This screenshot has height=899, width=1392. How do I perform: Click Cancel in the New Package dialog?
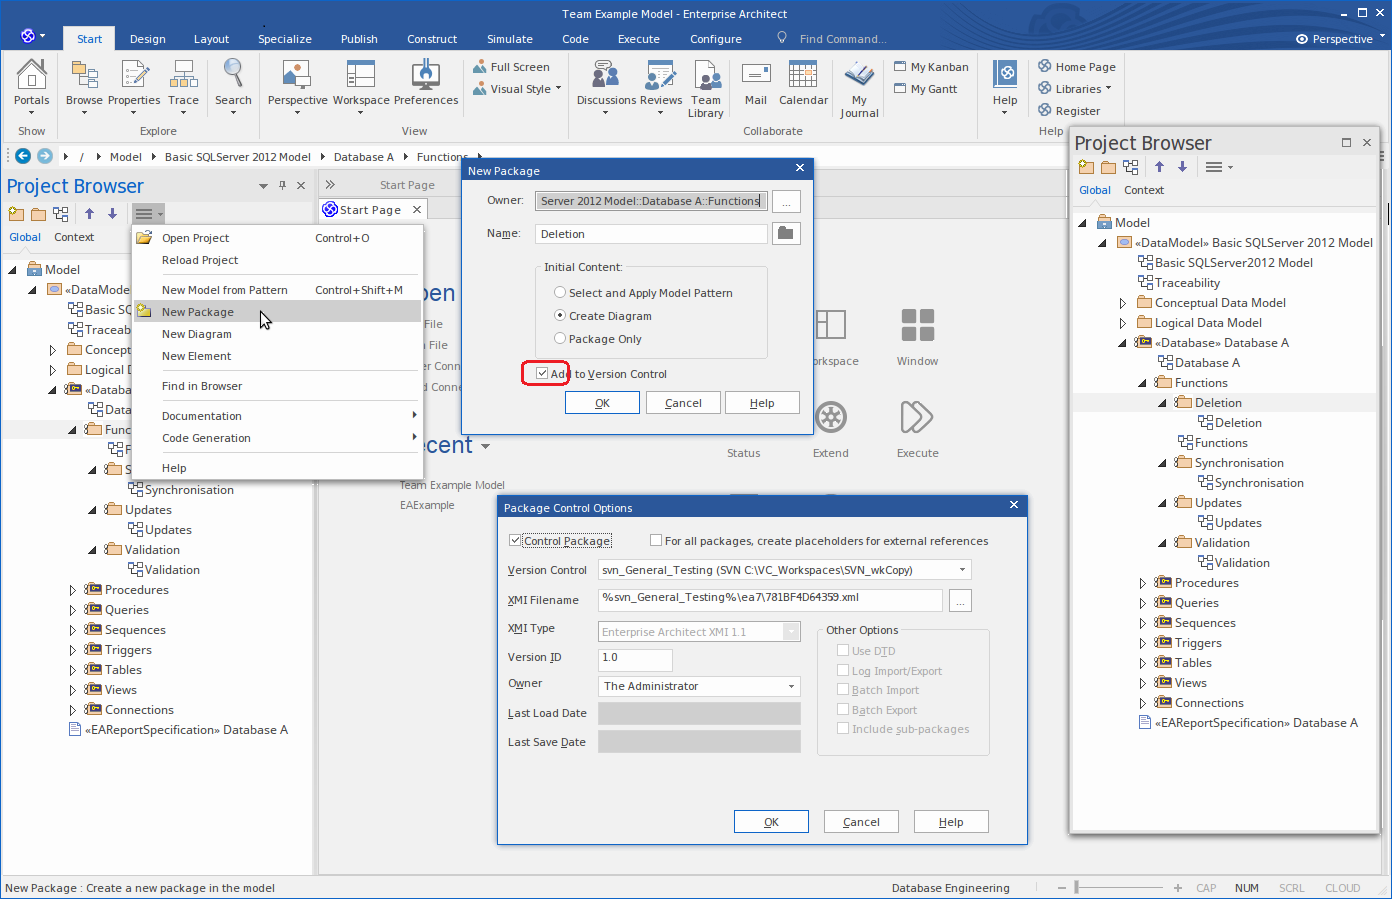tap(683, 403)
